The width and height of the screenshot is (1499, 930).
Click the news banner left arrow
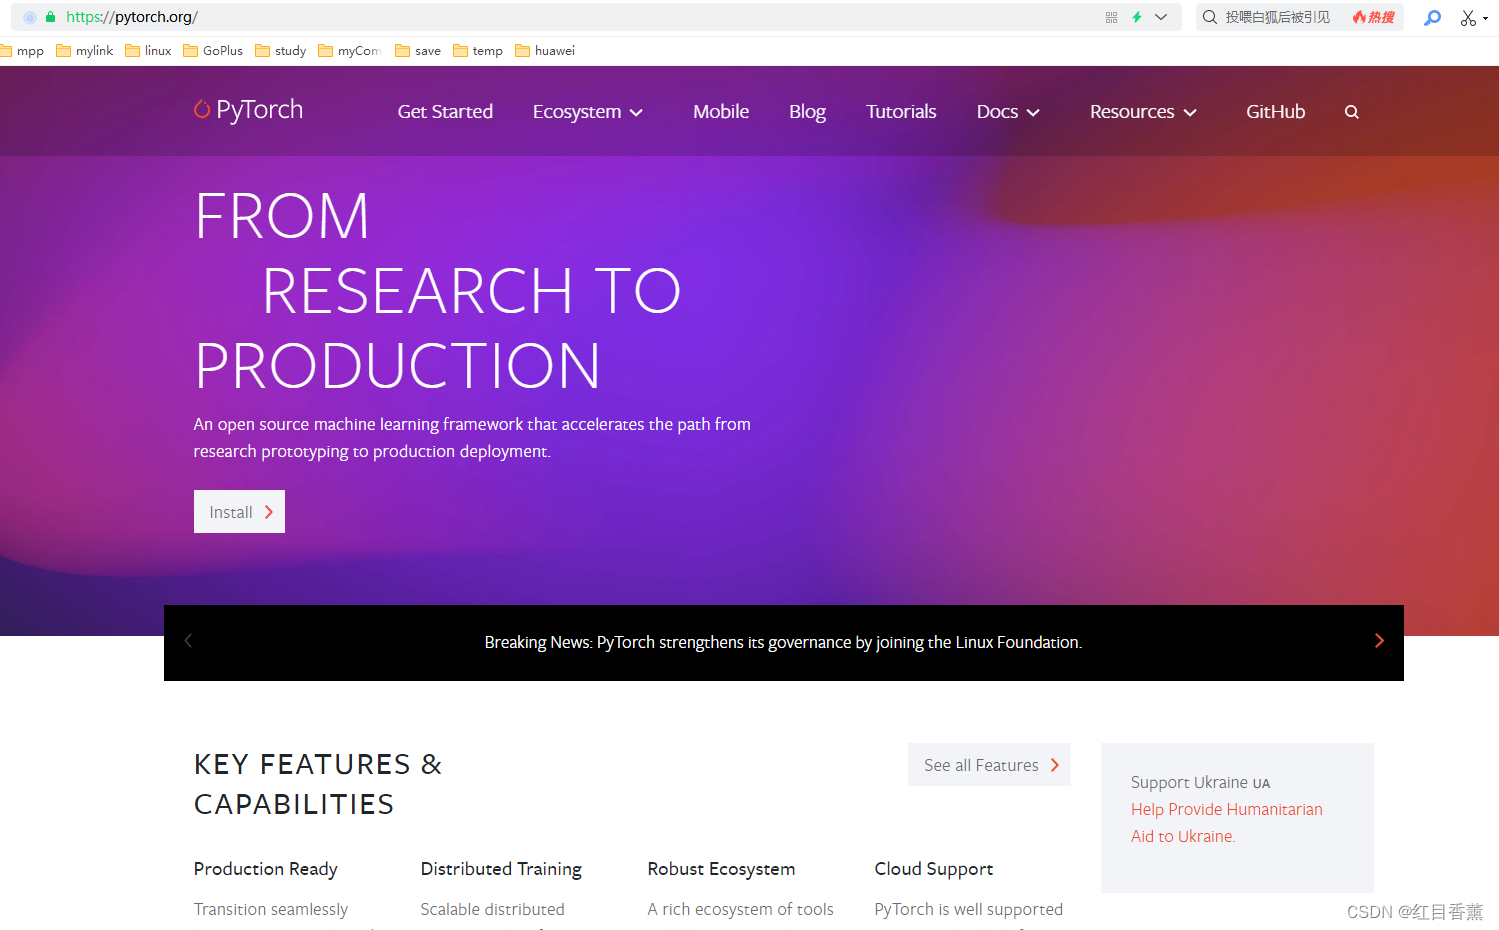tap(188, 640)
